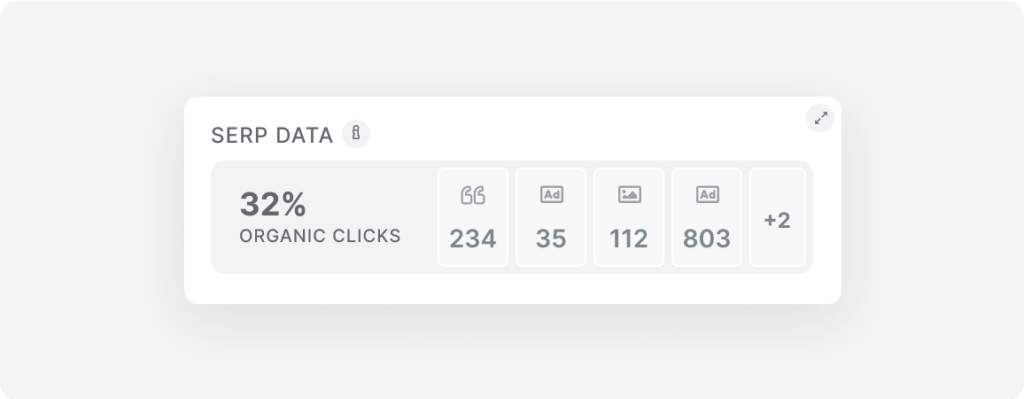Select the image results tile showing 112
This screenshot has height=399, width=1024.
629,217
